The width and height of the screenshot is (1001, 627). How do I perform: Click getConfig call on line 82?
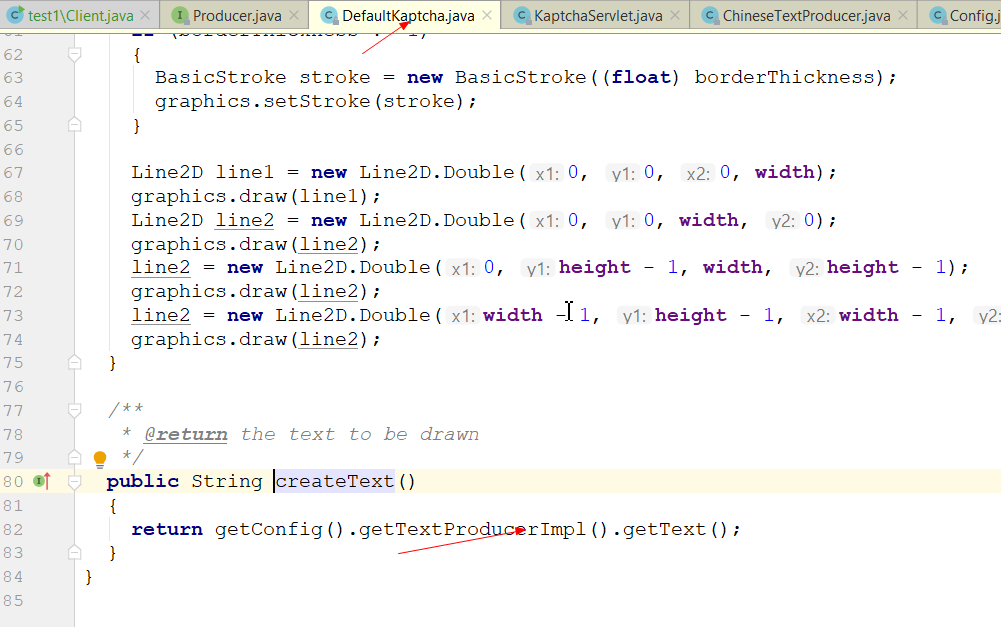pos(269,529)
